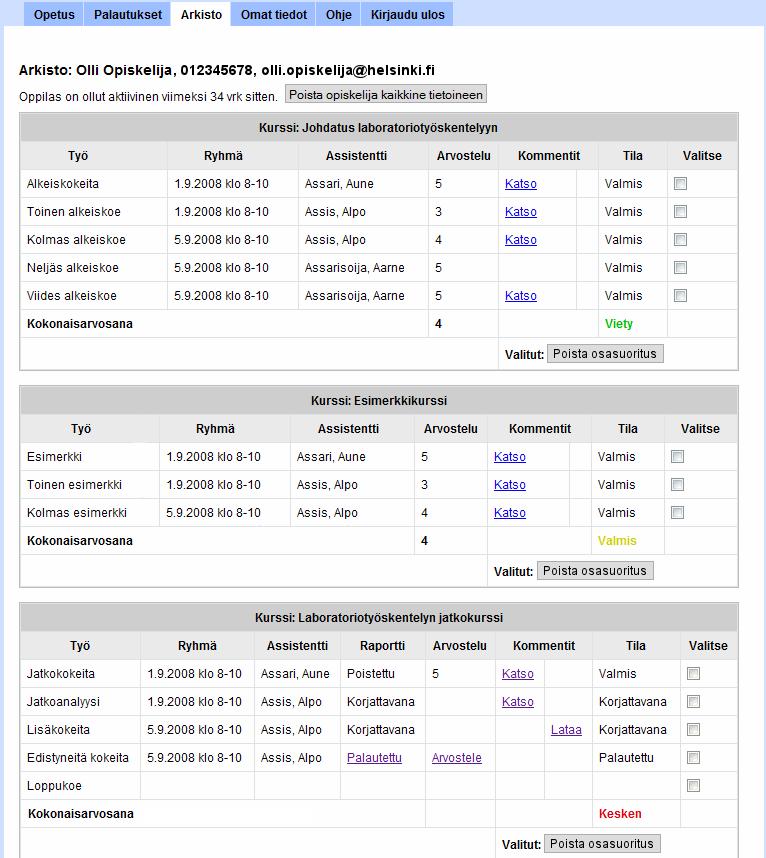Click Poista osasuoritus in Esimerkkikurssi
This screenshot has height=858, width=766.
(x=595, y=571)
